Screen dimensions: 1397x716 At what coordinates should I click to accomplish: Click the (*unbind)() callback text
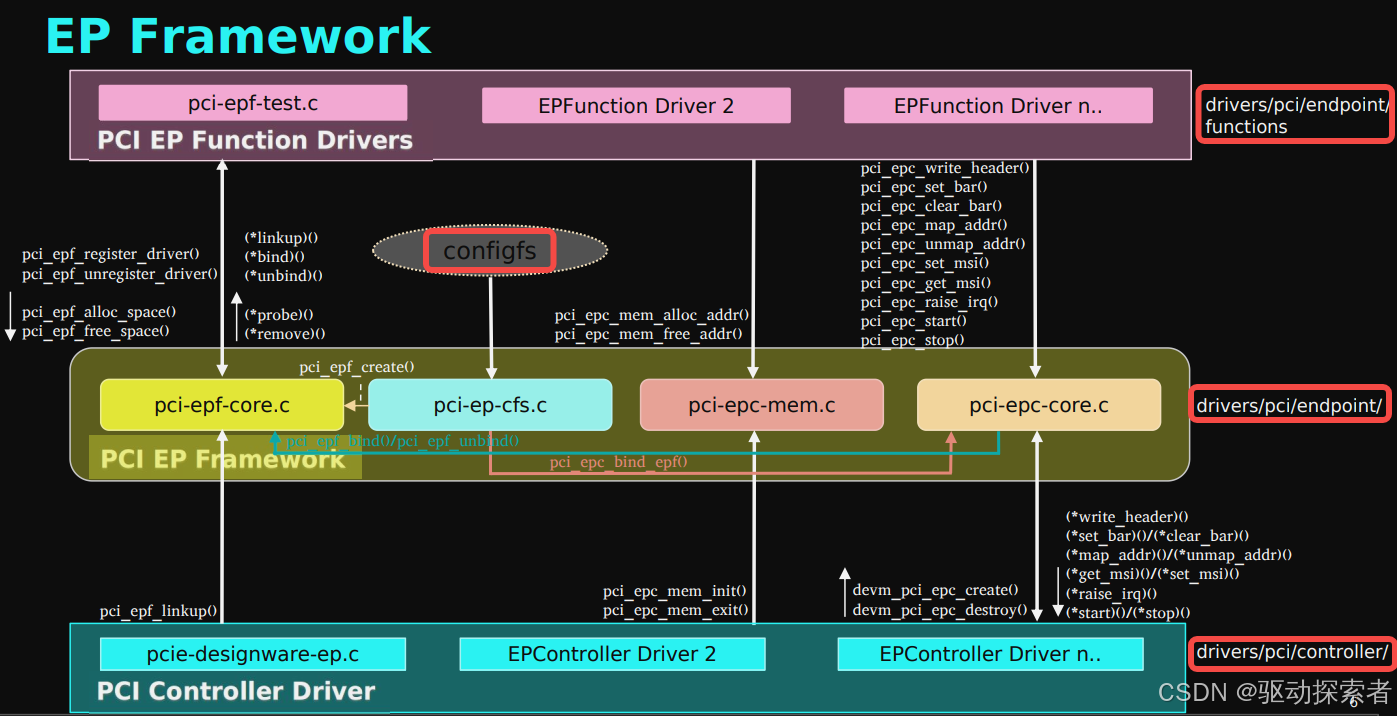coord(284,275)
